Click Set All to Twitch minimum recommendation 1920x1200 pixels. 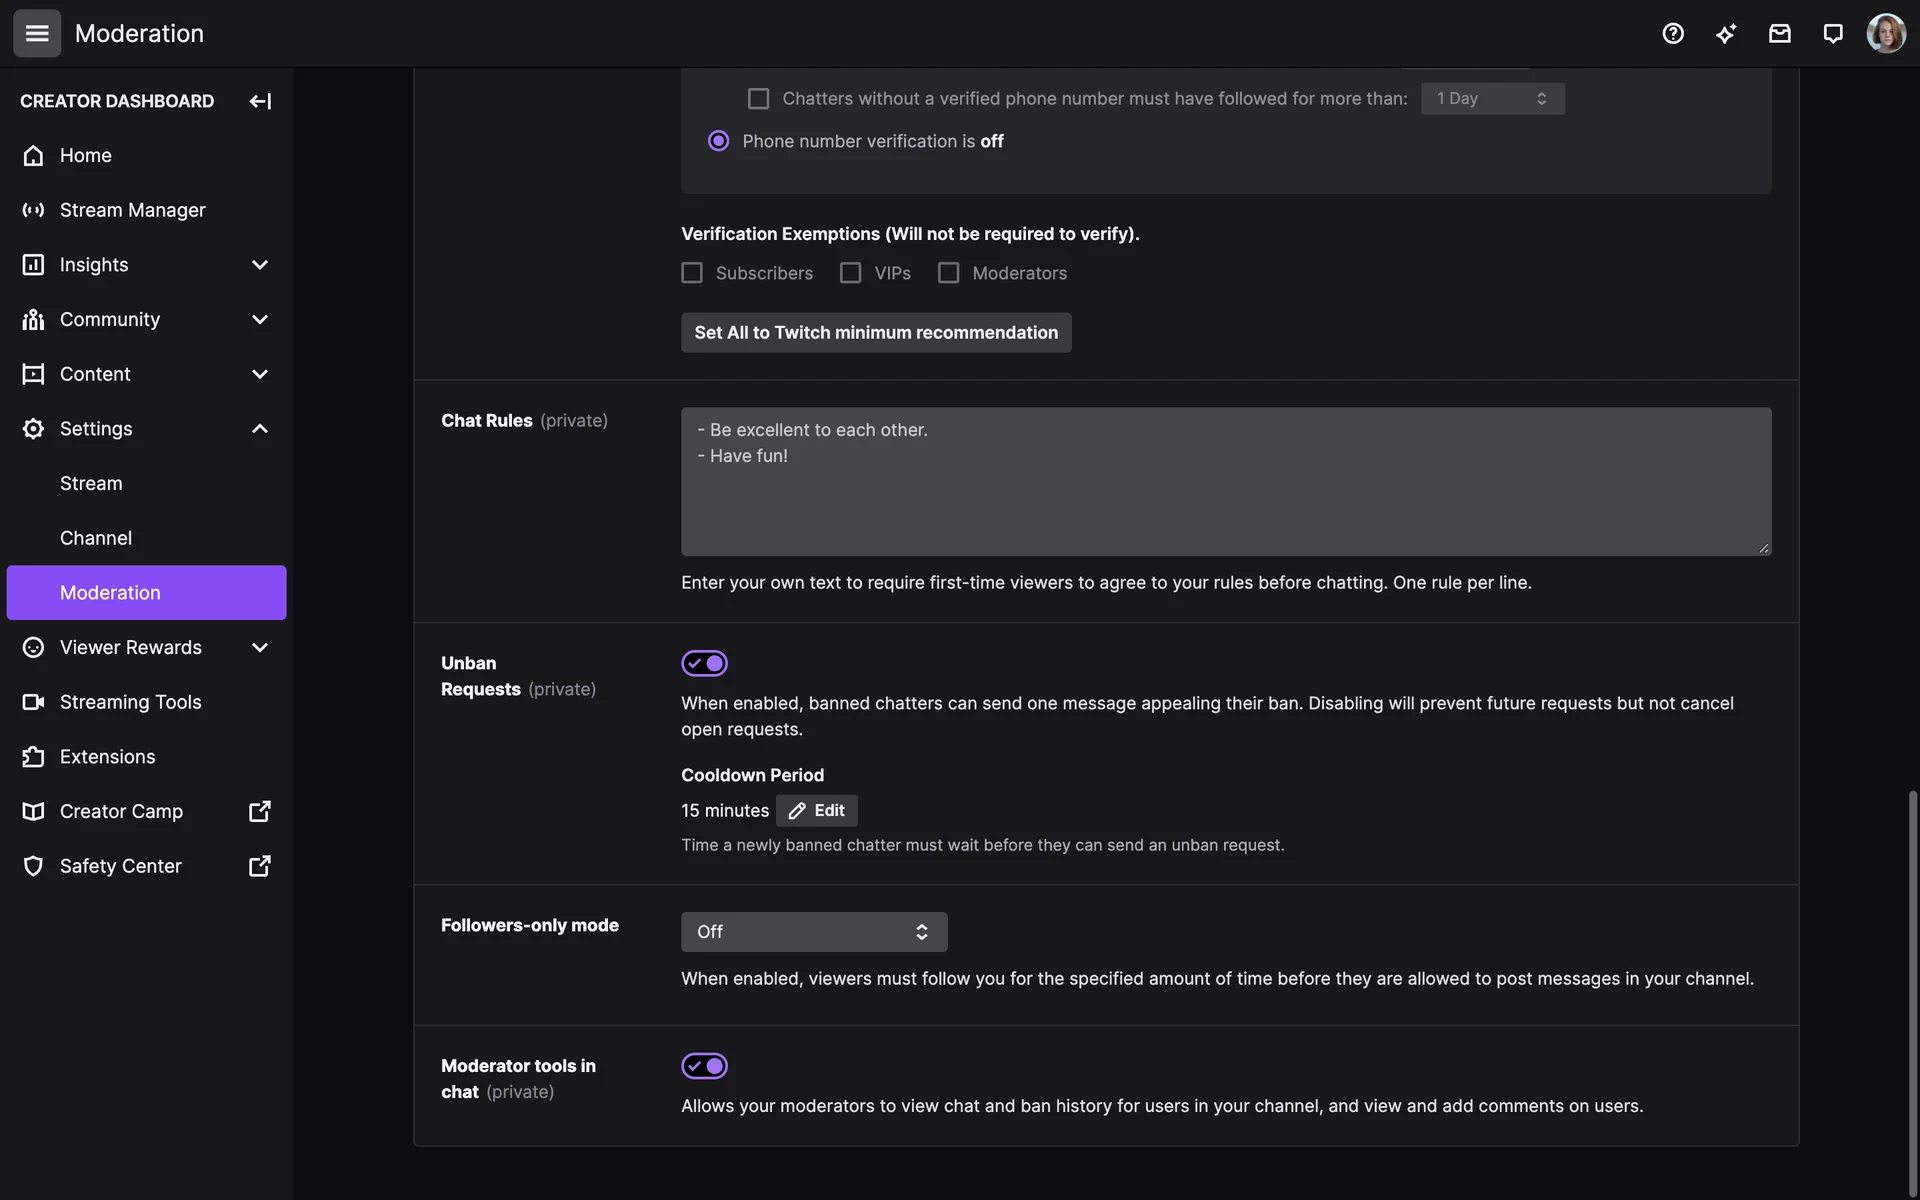point(876,333)
